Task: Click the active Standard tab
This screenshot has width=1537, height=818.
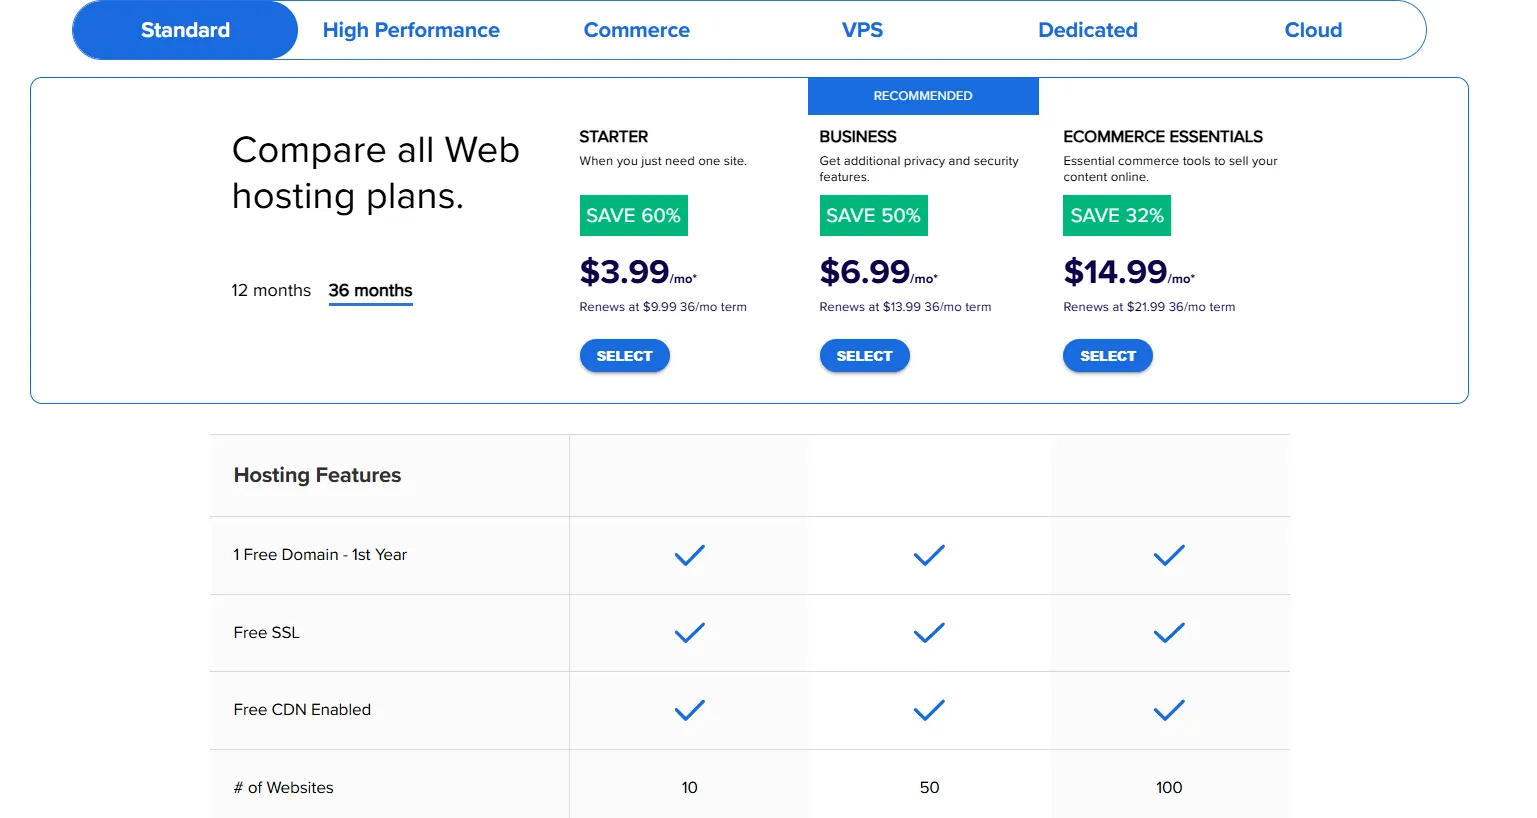Action: [184, 30]
